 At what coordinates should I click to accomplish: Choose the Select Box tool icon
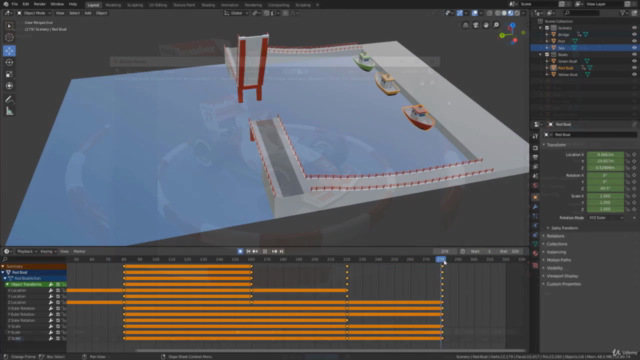9,26
